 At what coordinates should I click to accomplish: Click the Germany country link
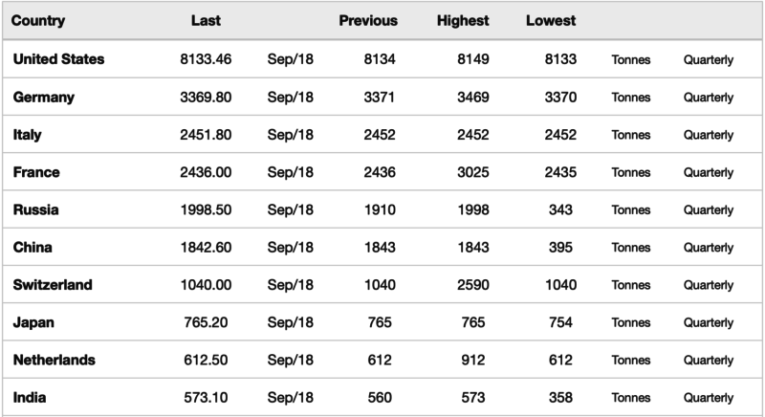click(x=43, y=98)
